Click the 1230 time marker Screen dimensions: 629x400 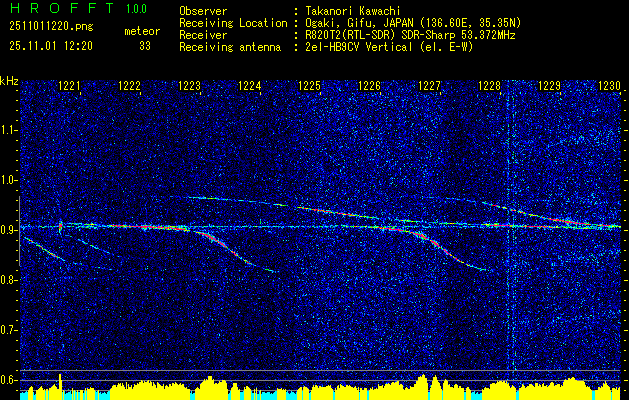pyautogui.click(x=610, y=85)
